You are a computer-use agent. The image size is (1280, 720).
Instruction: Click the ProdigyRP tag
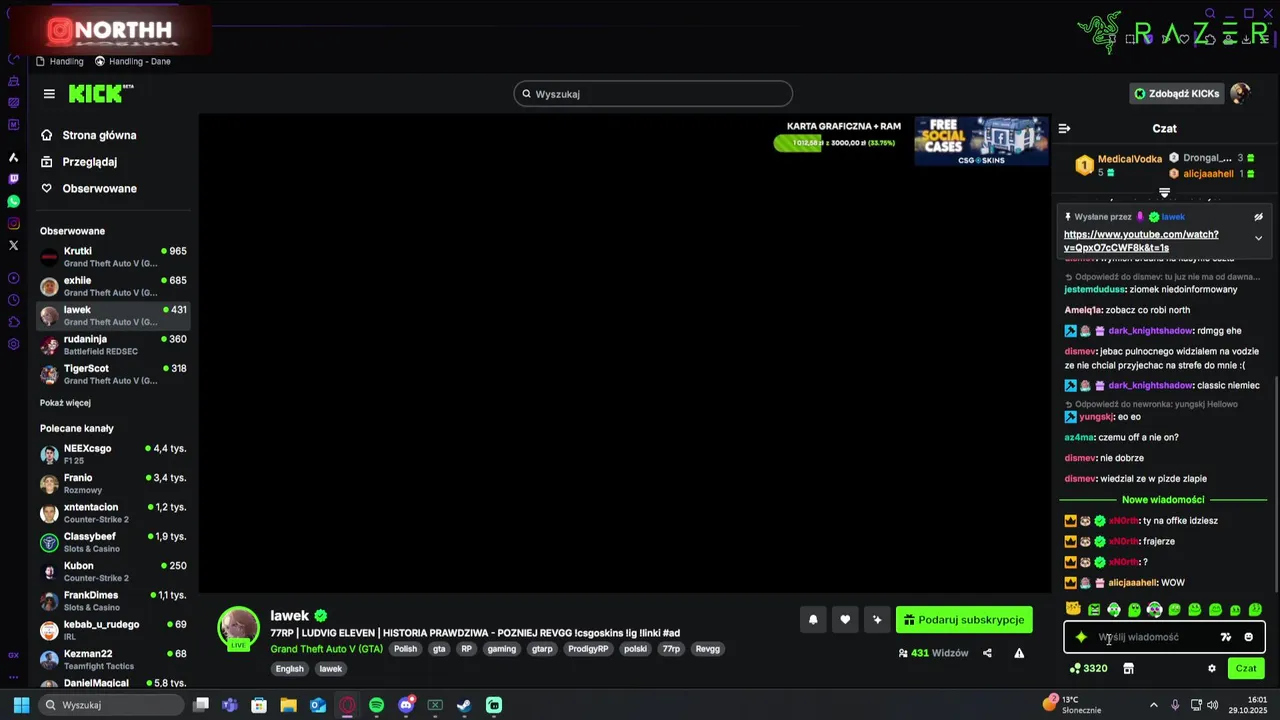click(588, 649)
